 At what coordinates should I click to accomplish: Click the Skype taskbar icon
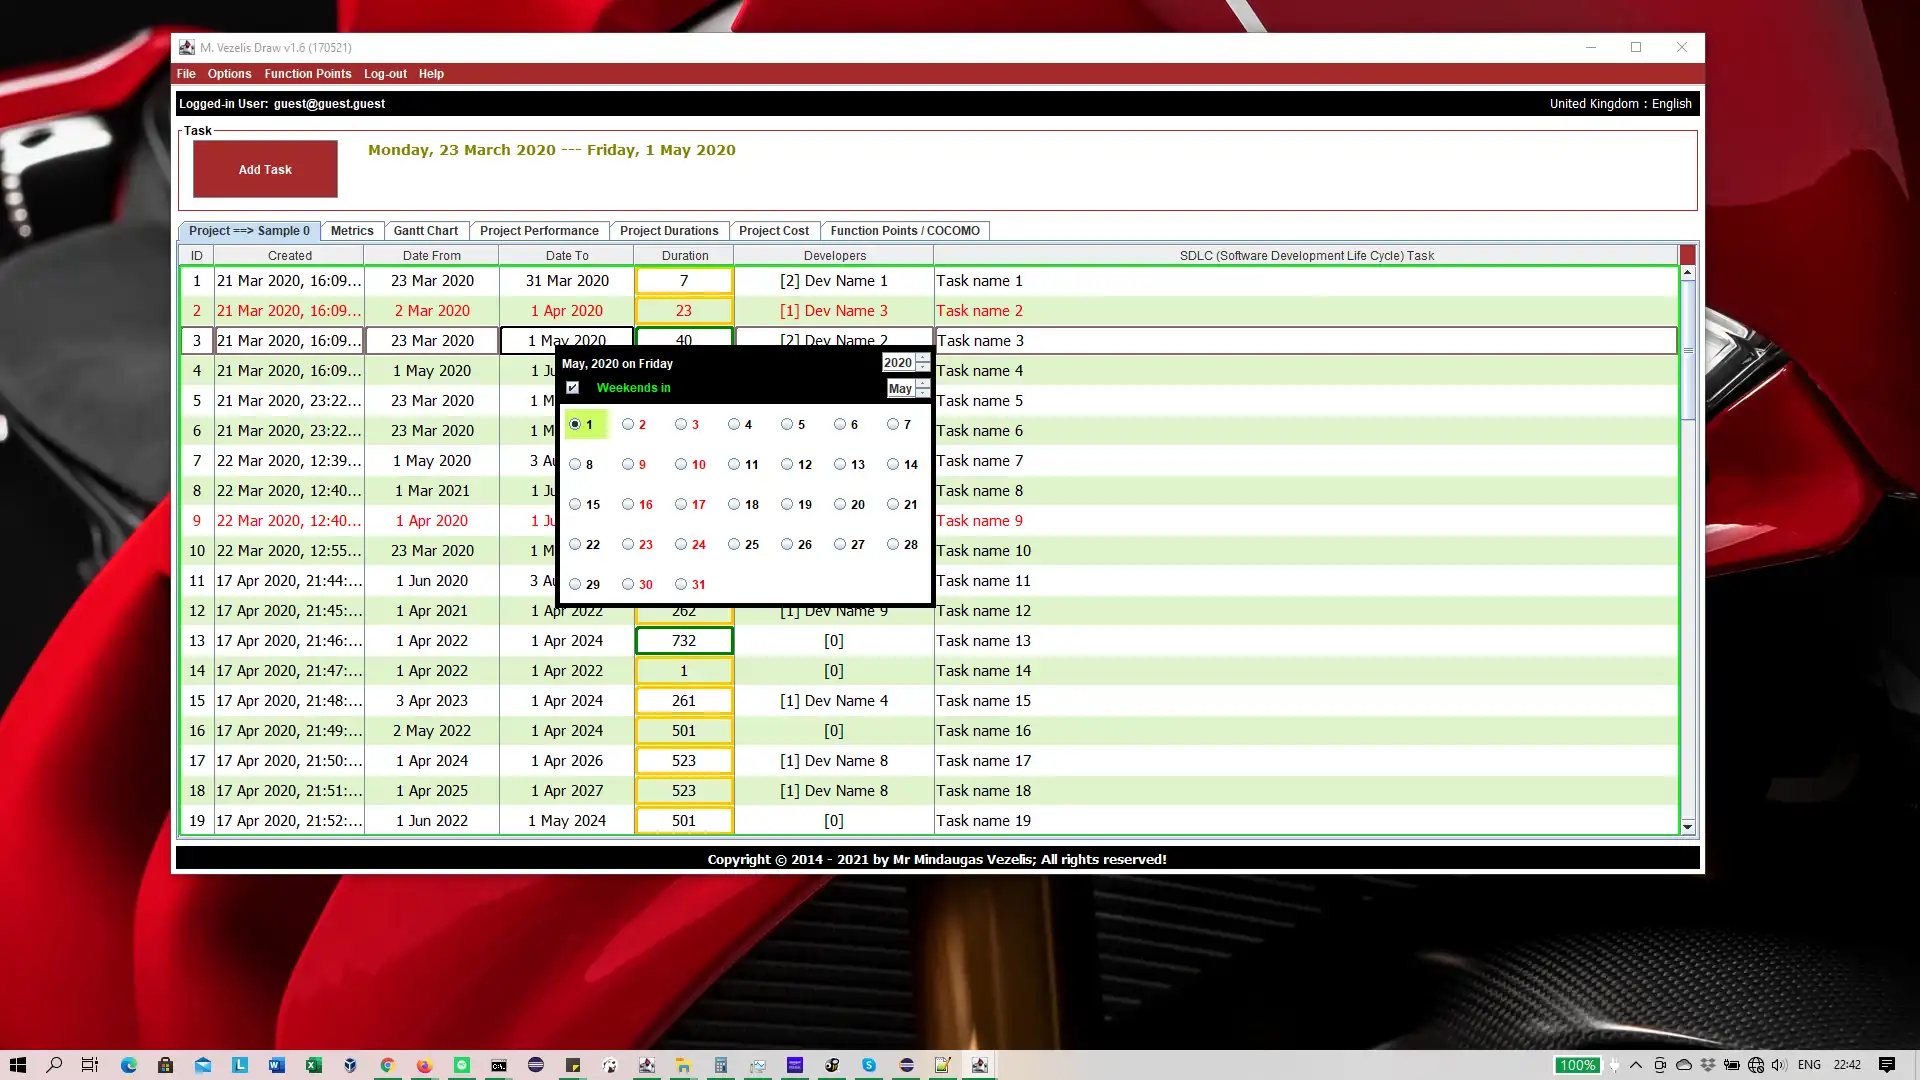tap(869, 1065)
